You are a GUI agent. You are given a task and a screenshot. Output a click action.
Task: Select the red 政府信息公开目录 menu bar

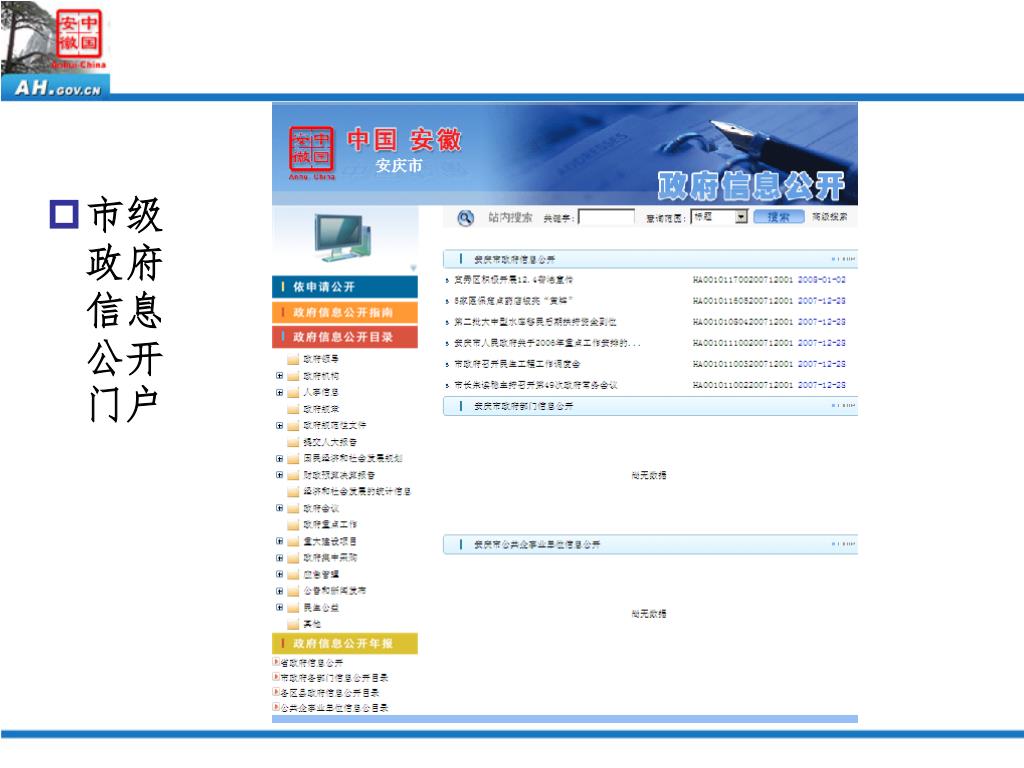345,337
